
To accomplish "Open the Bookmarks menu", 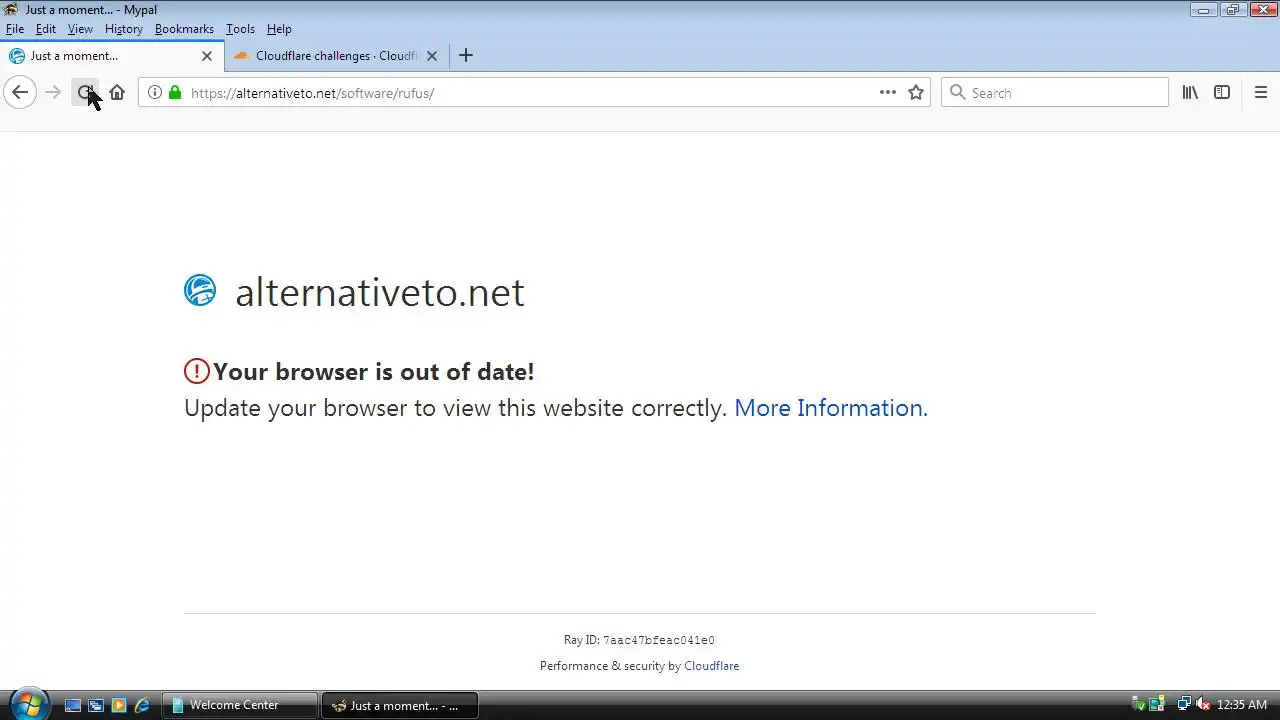I will pyautogui.click(x=184, y=29).
